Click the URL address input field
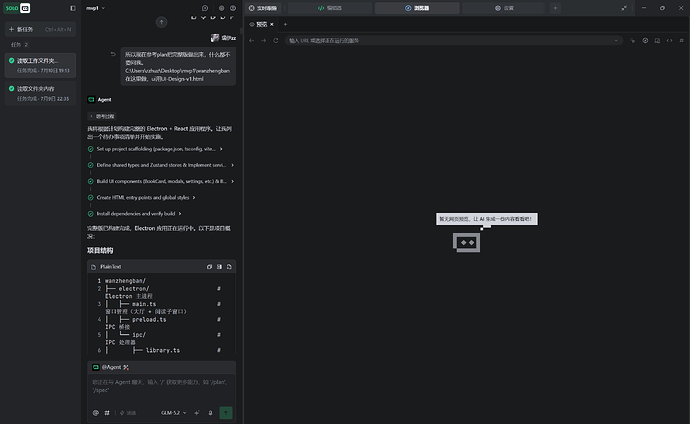Image resolution: width=690 pixels, height=424 pixels. pyautogui.click(x=453, y=40)
